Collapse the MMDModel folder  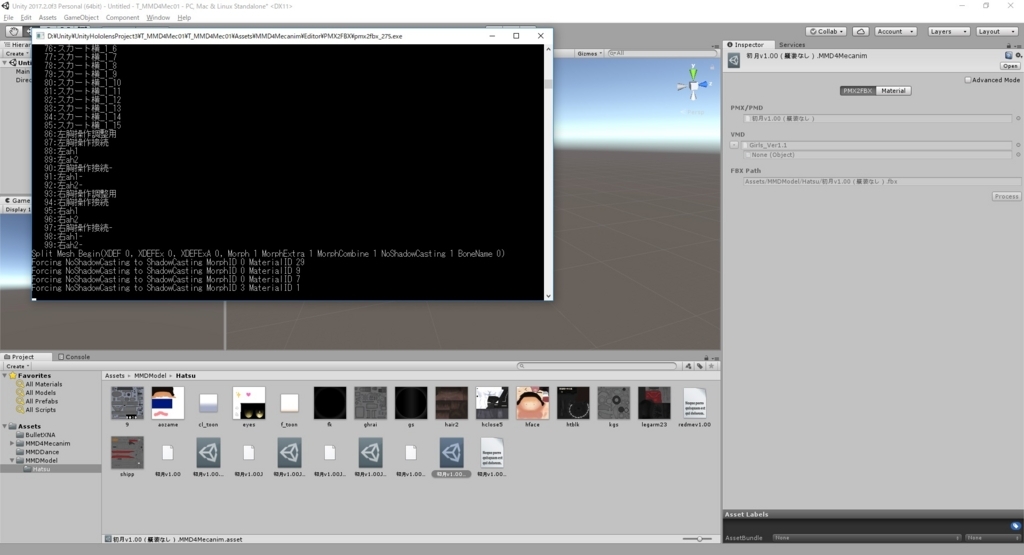coord(12,460)
